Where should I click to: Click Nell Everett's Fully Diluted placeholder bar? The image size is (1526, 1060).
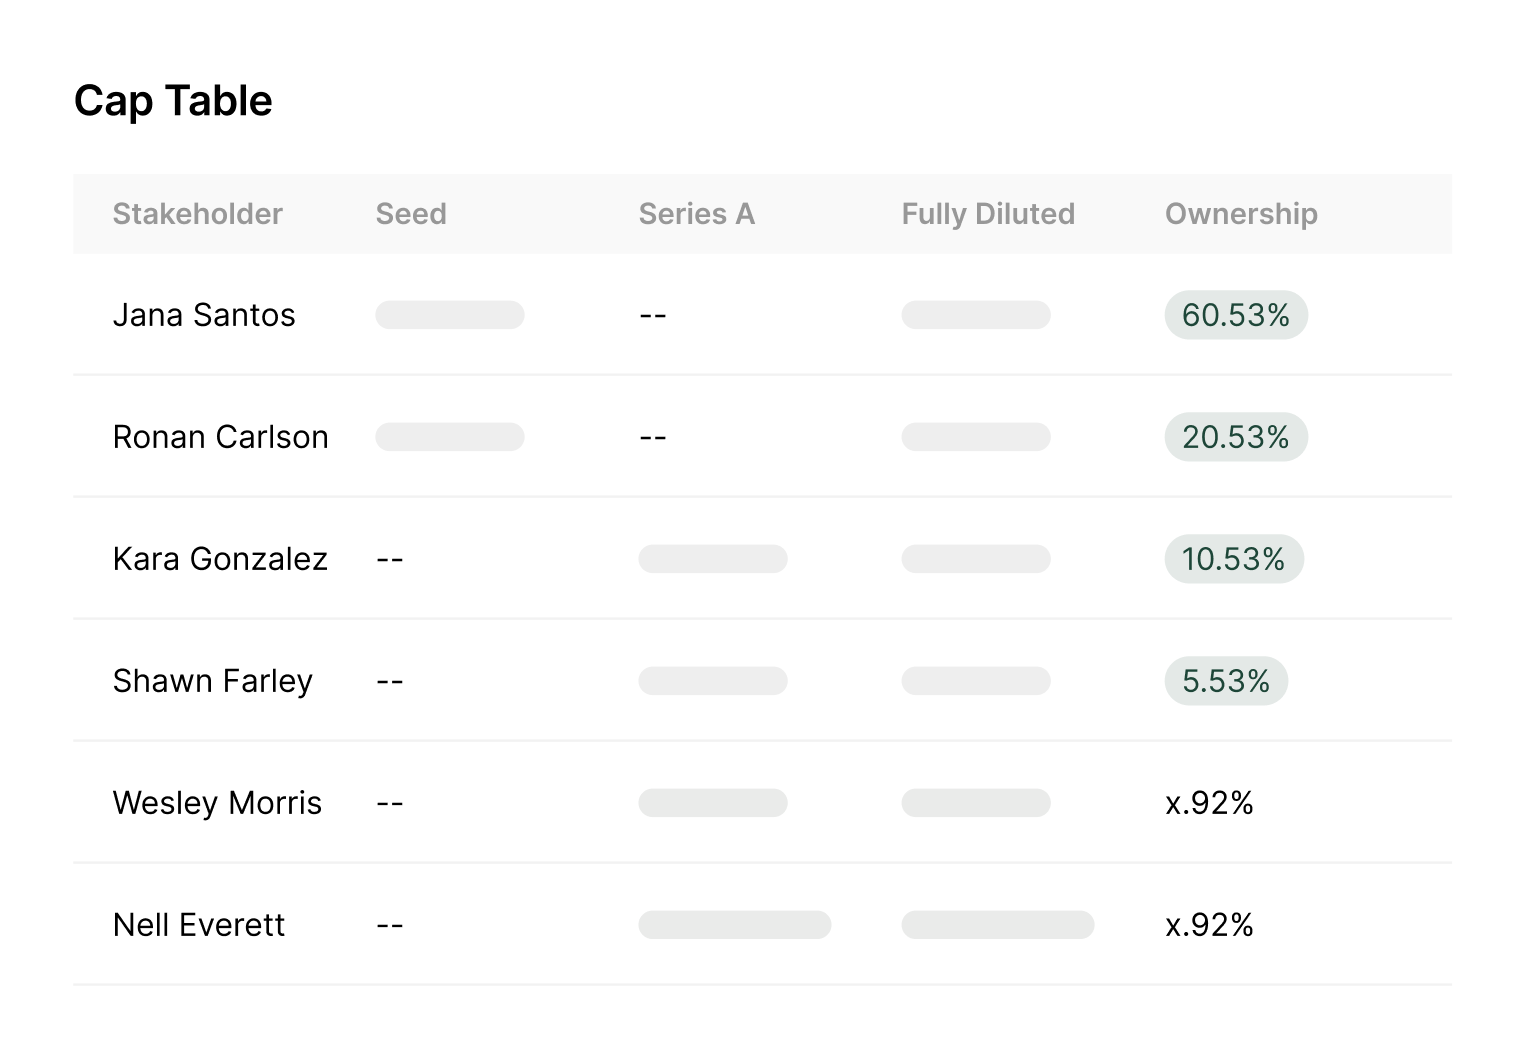997,925
